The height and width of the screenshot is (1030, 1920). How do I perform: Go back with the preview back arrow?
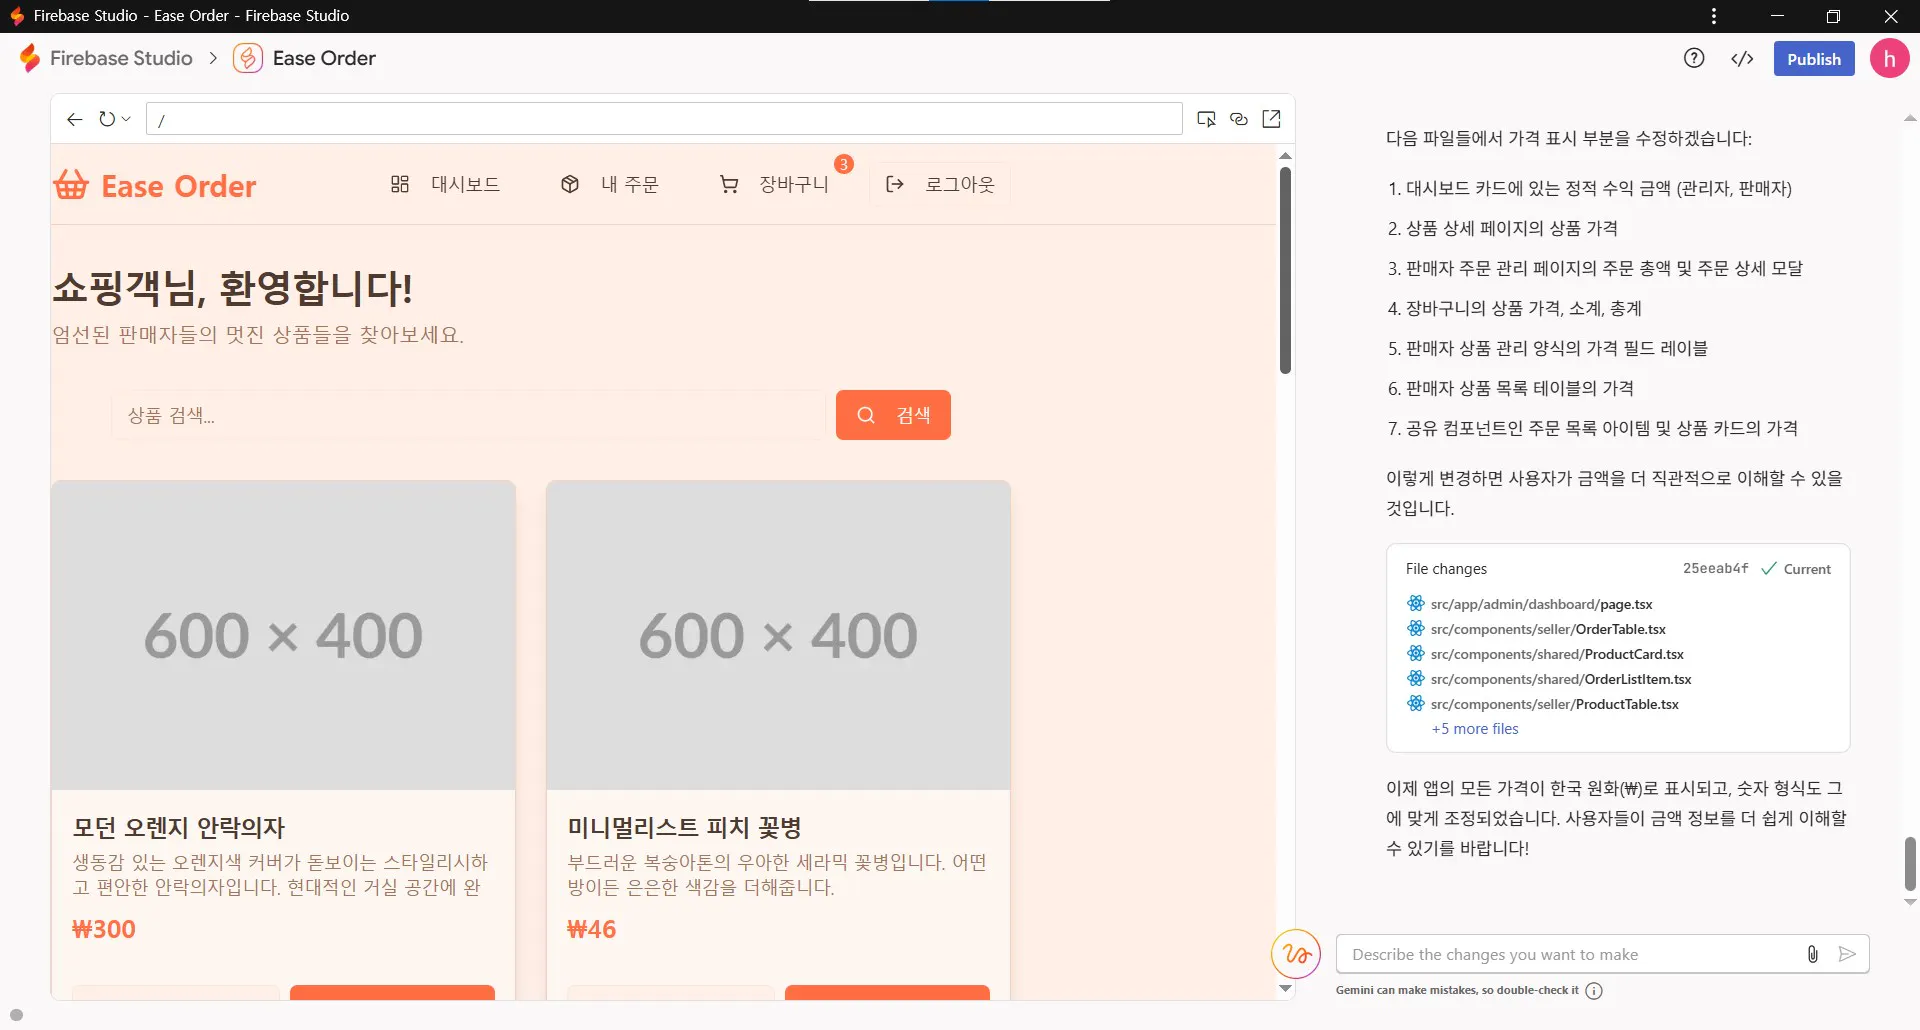[74, 119]
